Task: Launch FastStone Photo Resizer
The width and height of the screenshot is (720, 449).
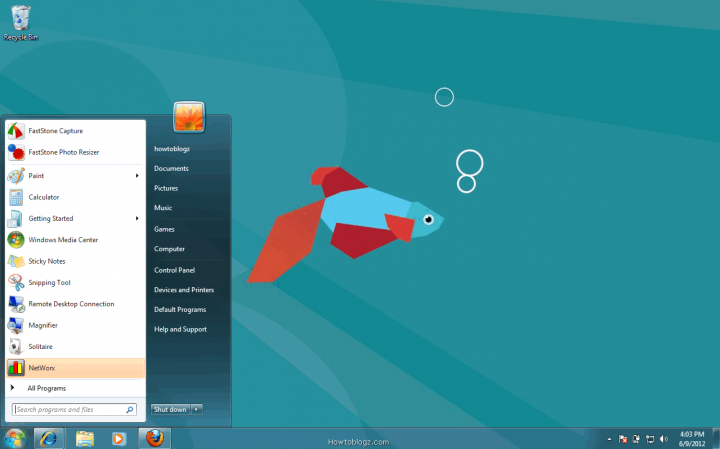Action: click(x=62, y=152)
